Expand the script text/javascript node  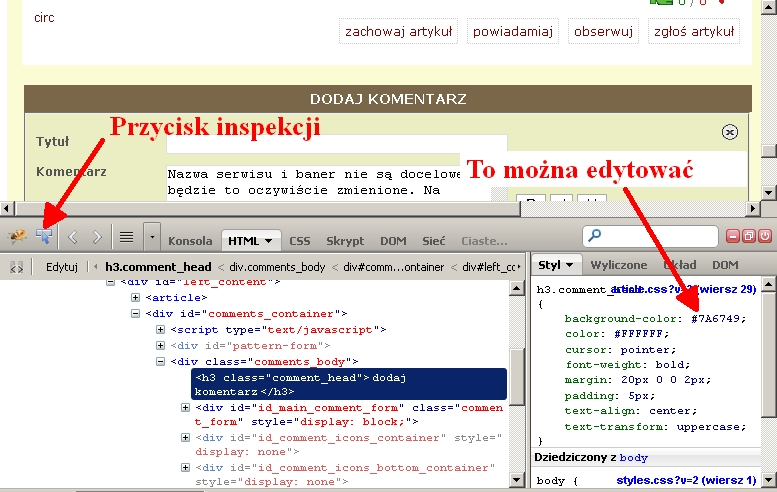point(160,329)
